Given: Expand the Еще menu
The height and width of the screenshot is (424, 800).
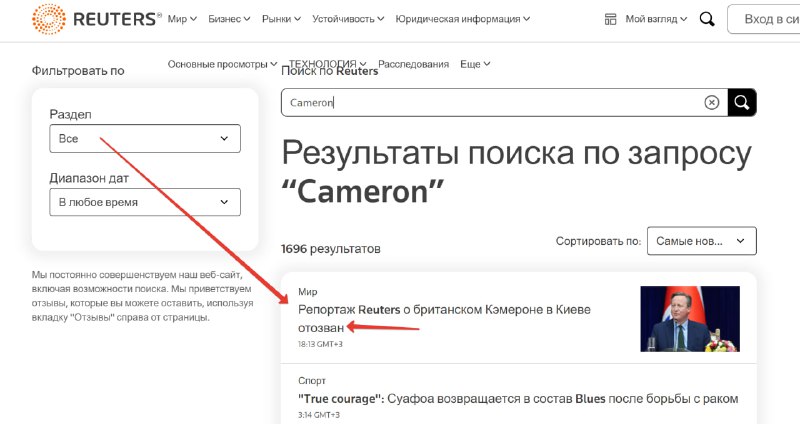Looking at the screenshot, I should coord(475,64).
